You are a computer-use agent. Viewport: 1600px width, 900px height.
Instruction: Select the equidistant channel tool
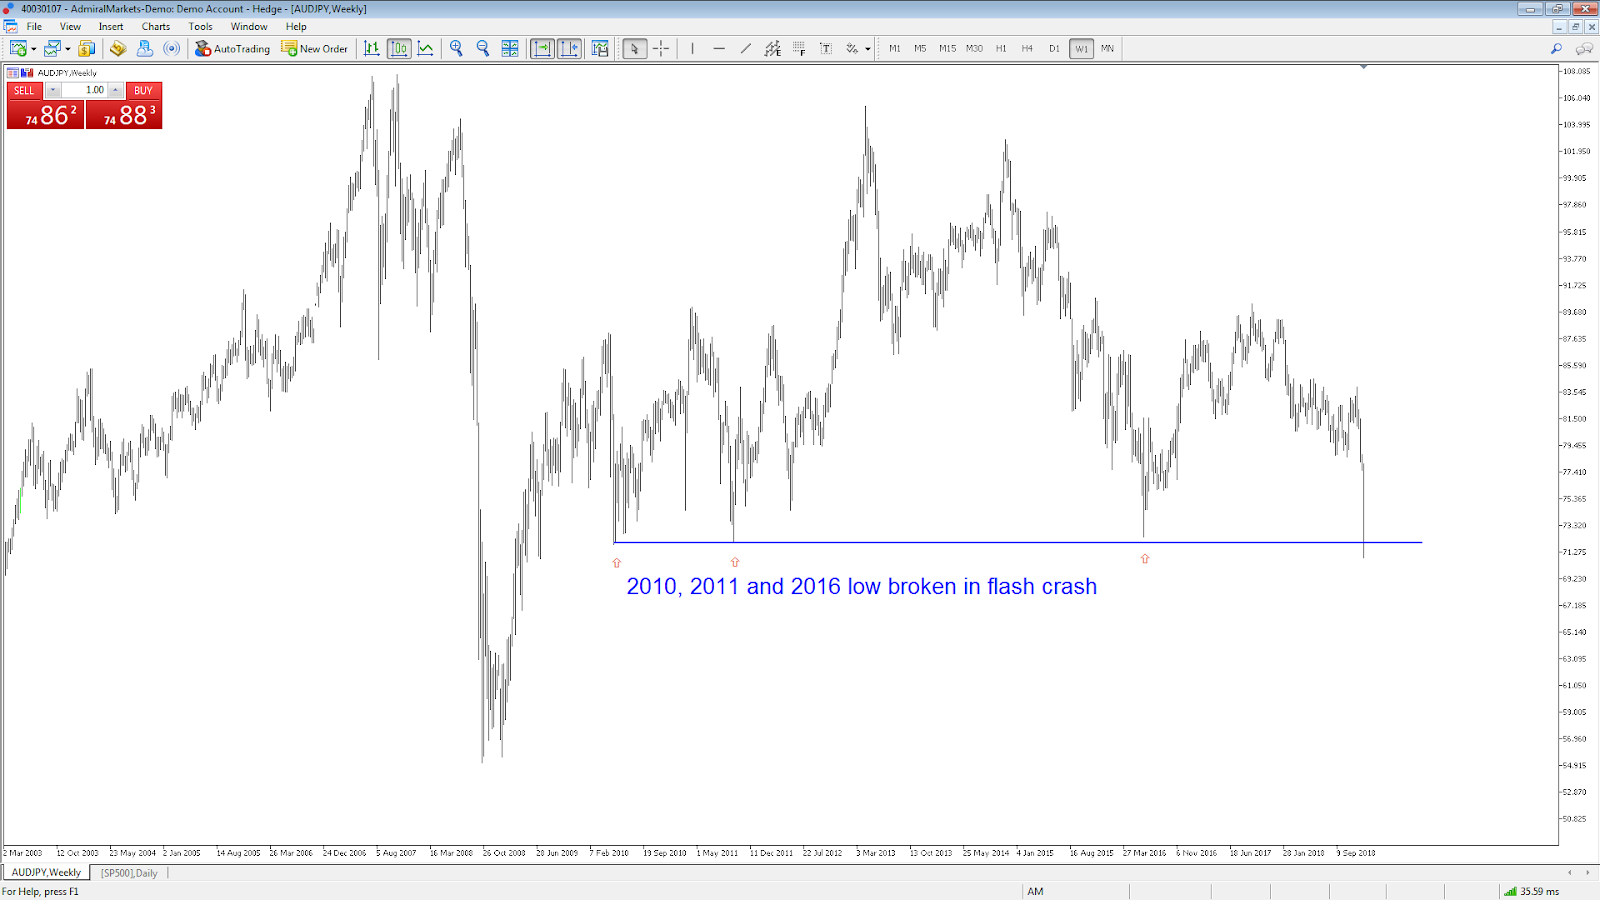[x=773, y=48]
